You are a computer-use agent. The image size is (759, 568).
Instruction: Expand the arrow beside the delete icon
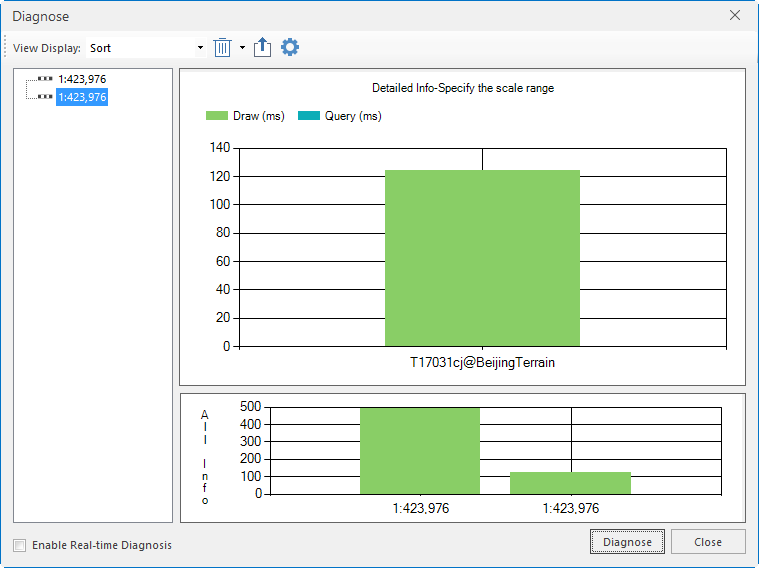[242, 48]
